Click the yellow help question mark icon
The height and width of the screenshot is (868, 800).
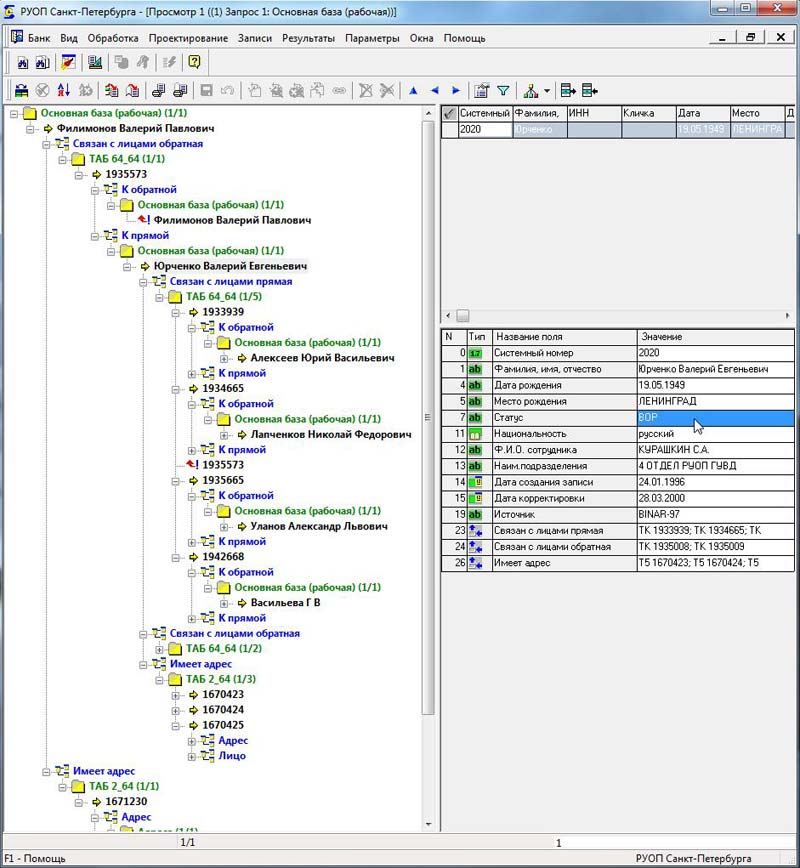(194, 61)
